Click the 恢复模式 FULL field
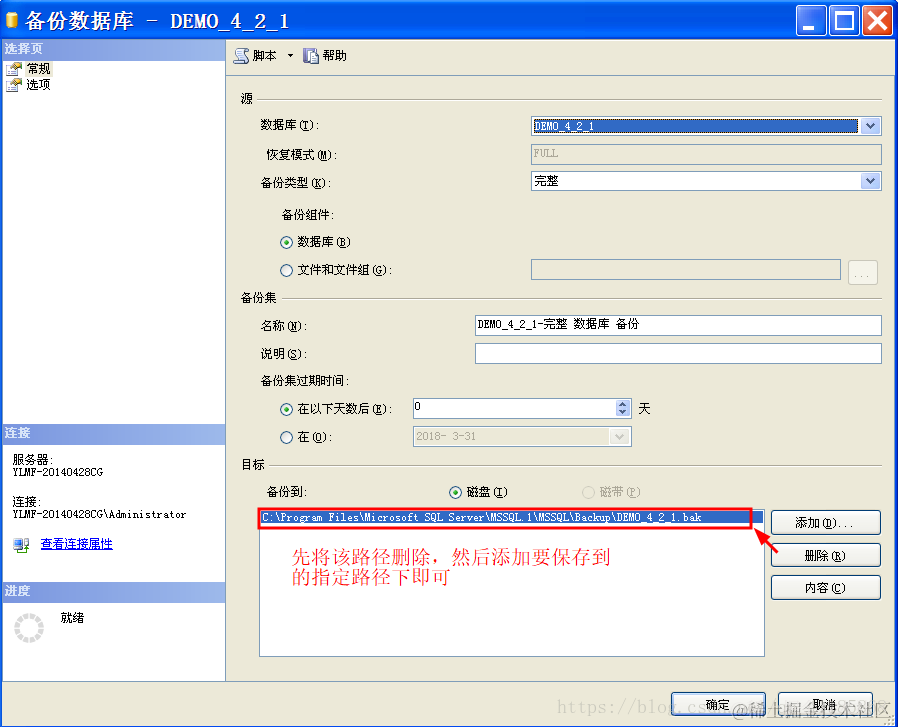The image size is (898, 727). point(706,154)
